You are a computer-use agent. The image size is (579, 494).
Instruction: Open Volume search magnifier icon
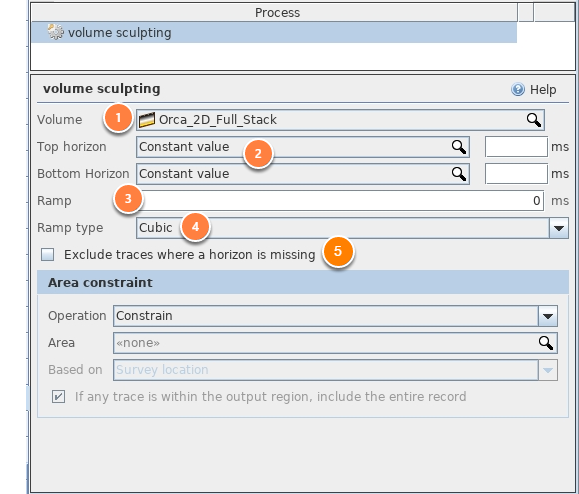pos(534,120)
